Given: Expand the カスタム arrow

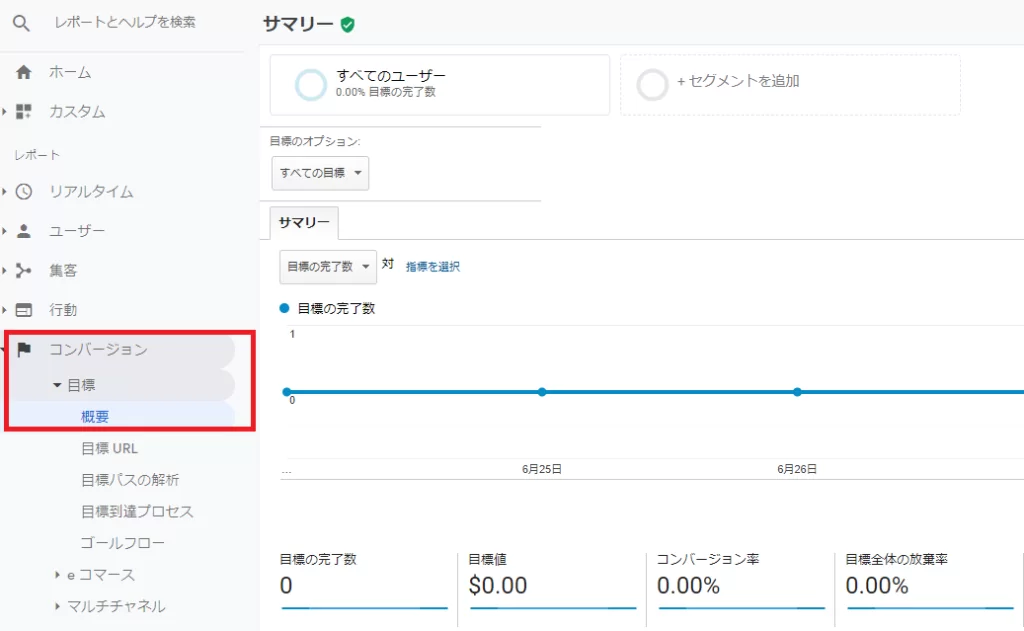Looking at the screenshot, I should click(4, 112).
